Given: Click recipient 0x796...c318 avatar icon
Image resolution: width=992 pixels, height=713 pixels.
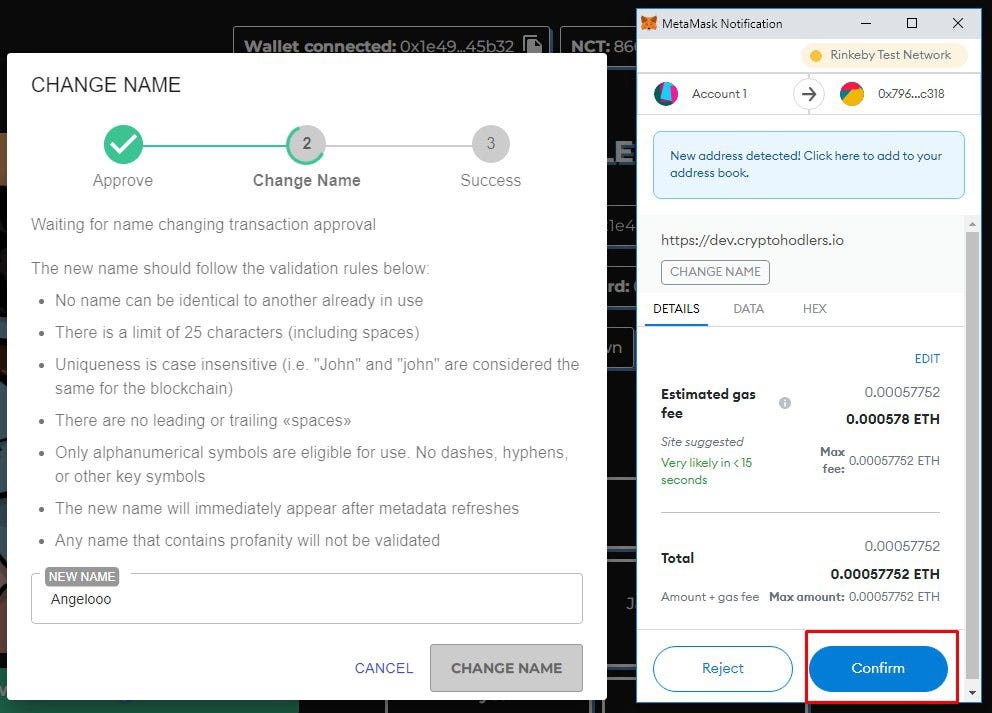Looking at the screenshot, I should tap(852, 94).
